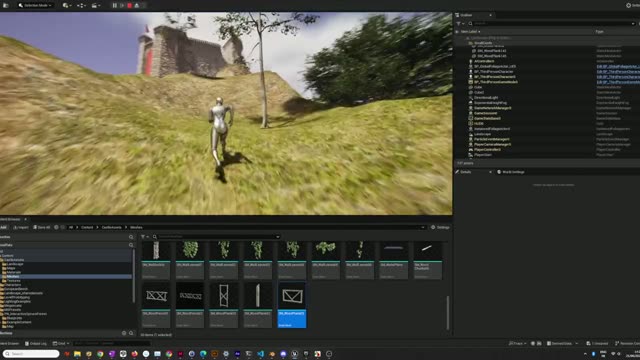Select ExponentialHeightFog in Outliner
The height and width of the screenshot is (360, 640).
[490, 103]
